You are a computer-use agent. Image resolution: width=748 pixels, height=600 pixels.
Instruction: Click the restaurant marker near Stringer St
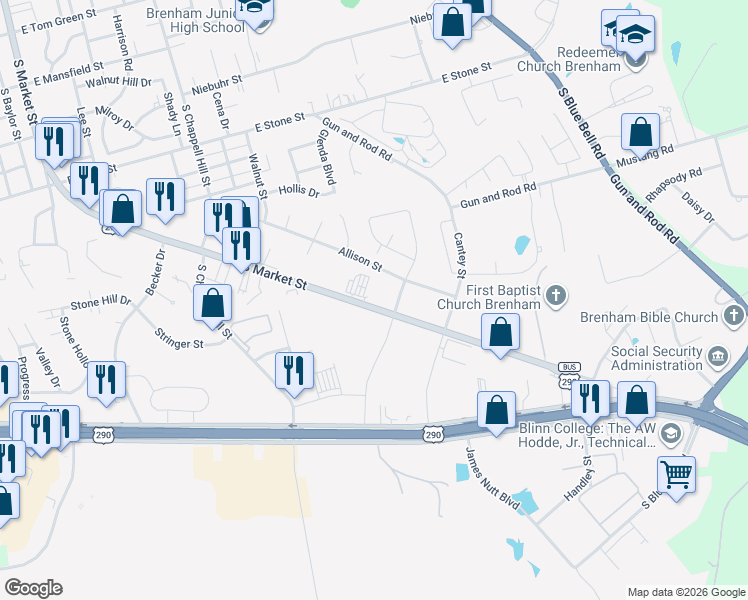294,371
